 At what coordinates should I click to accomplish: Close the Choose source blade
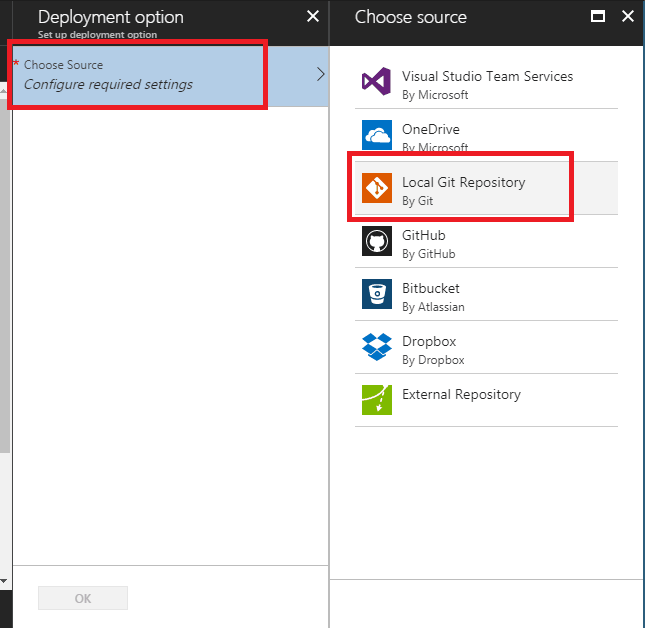click(x=627, y=17)
